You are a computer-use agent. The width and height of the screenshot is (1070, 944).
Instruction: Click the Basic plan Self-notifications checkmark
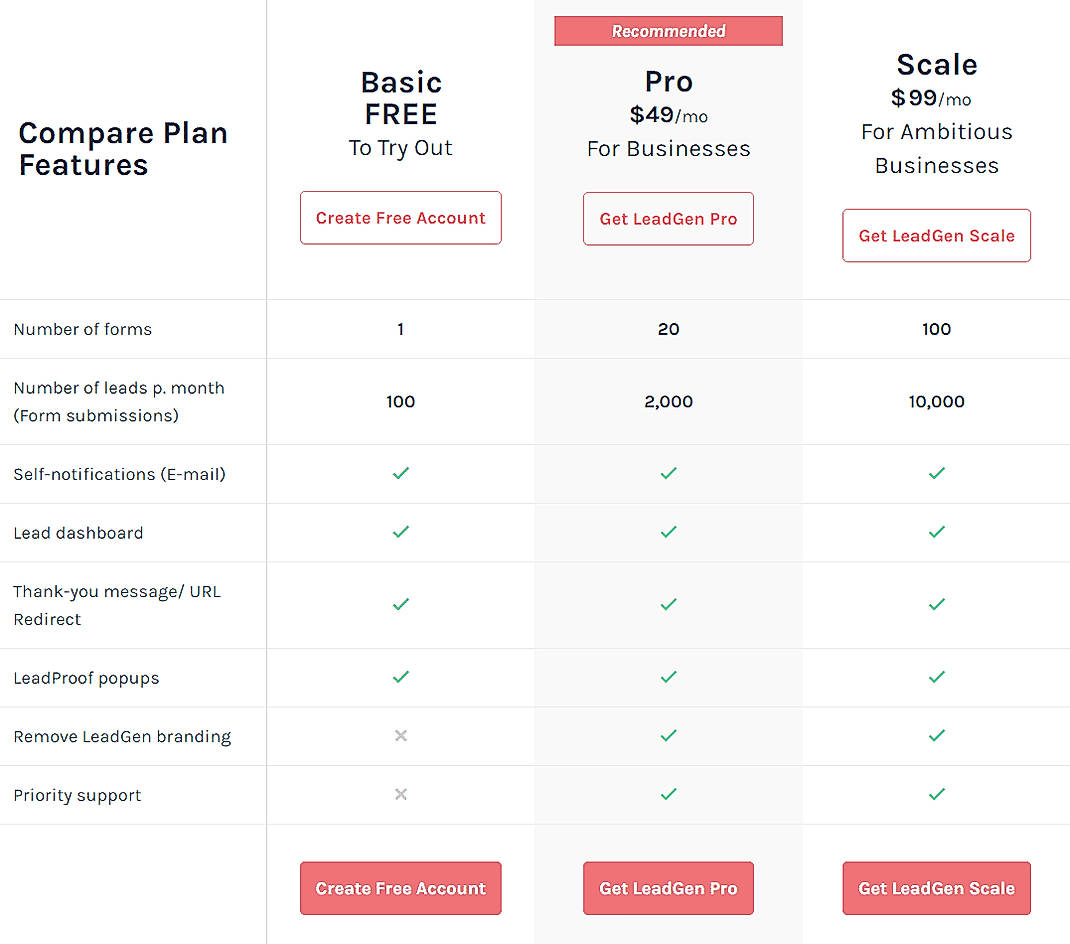[x=400, y=474]
